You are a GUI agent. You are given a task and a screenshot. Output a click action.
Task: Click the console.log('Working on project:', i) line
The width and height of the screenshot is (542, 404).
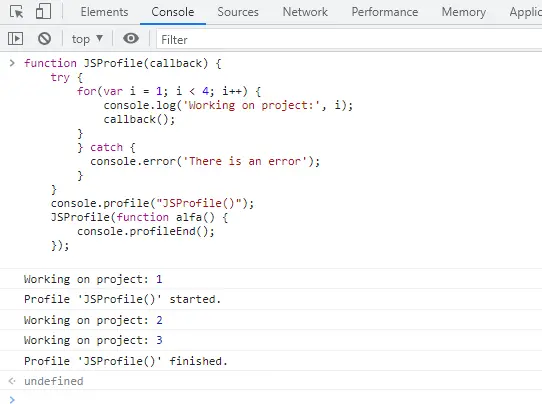(228, 105)
